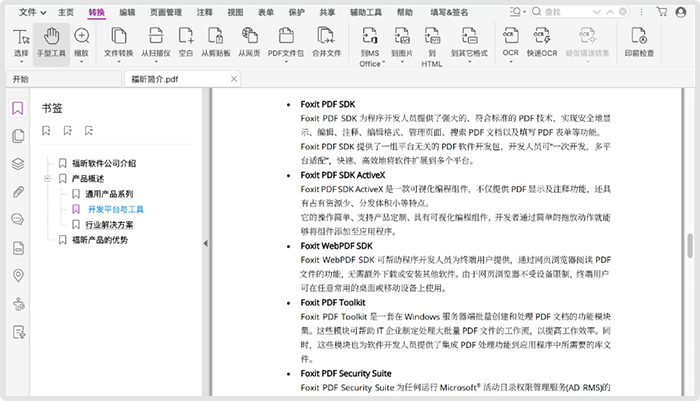Switch to the 保护 ribbon tab

pos(296,13)
